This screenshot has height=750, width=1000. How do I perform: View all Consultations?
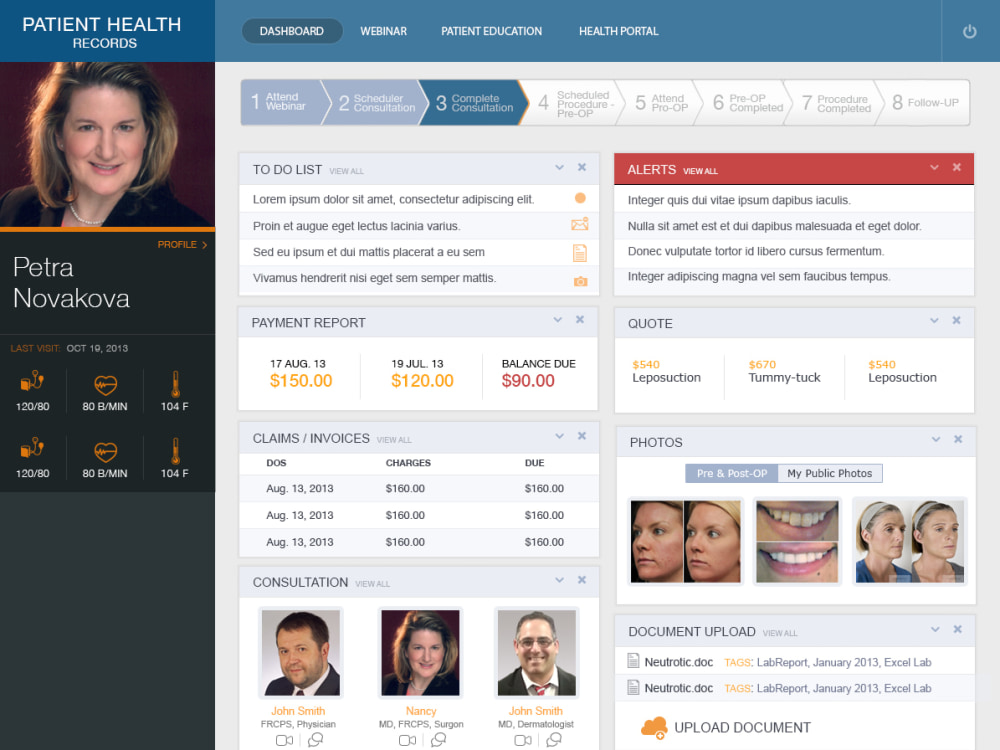point(372,584)
